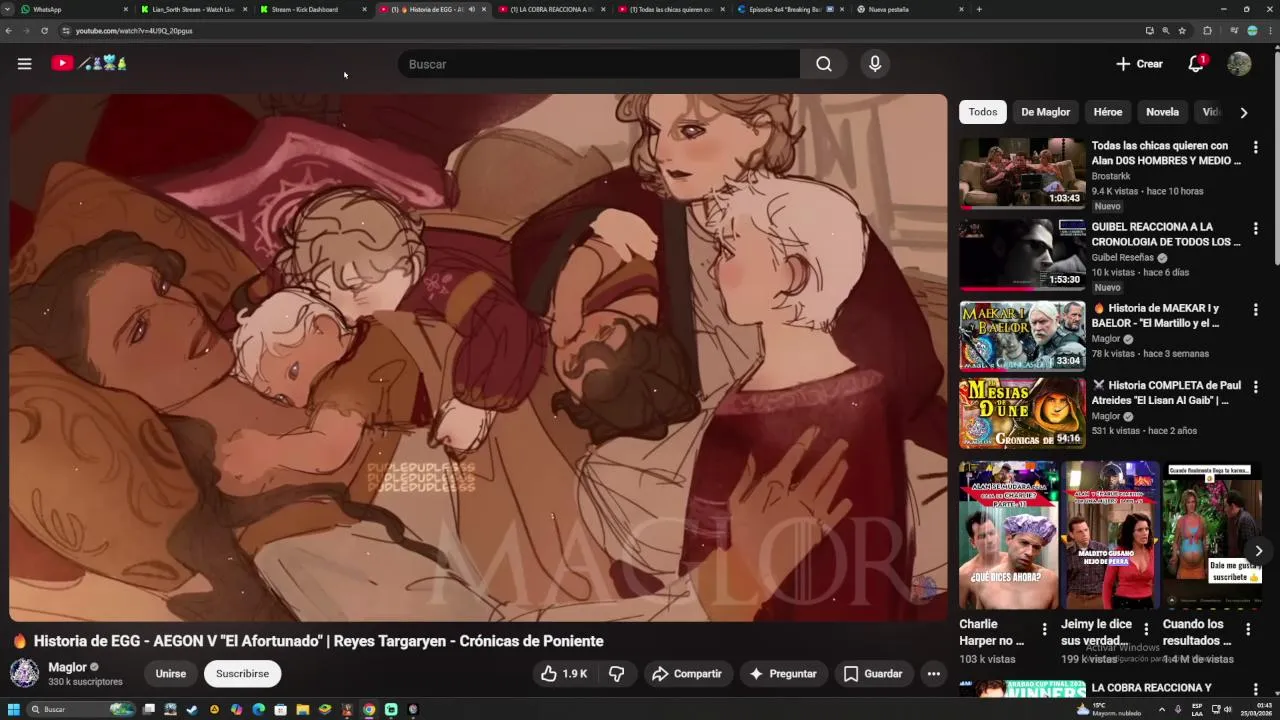Open the browser extensions puzzle icon
1280x720 pixels.
(x=1207, y=31)
